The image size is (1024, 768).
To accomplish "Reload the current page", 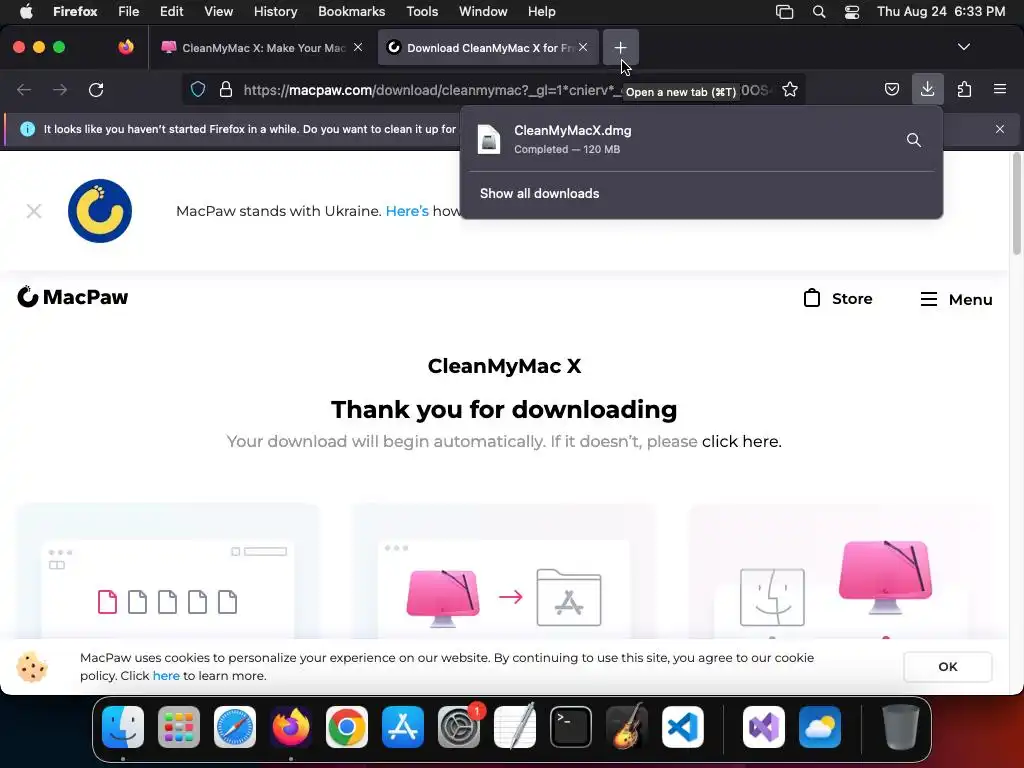I will pos(96,89).
